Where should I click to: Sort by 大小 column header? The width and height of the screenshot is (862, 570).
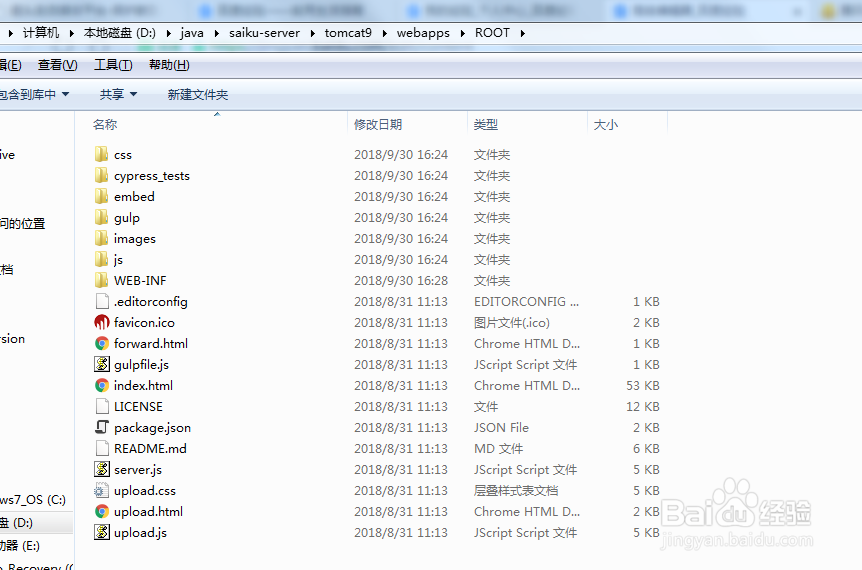pyautogui.click(x=606, y=125)
